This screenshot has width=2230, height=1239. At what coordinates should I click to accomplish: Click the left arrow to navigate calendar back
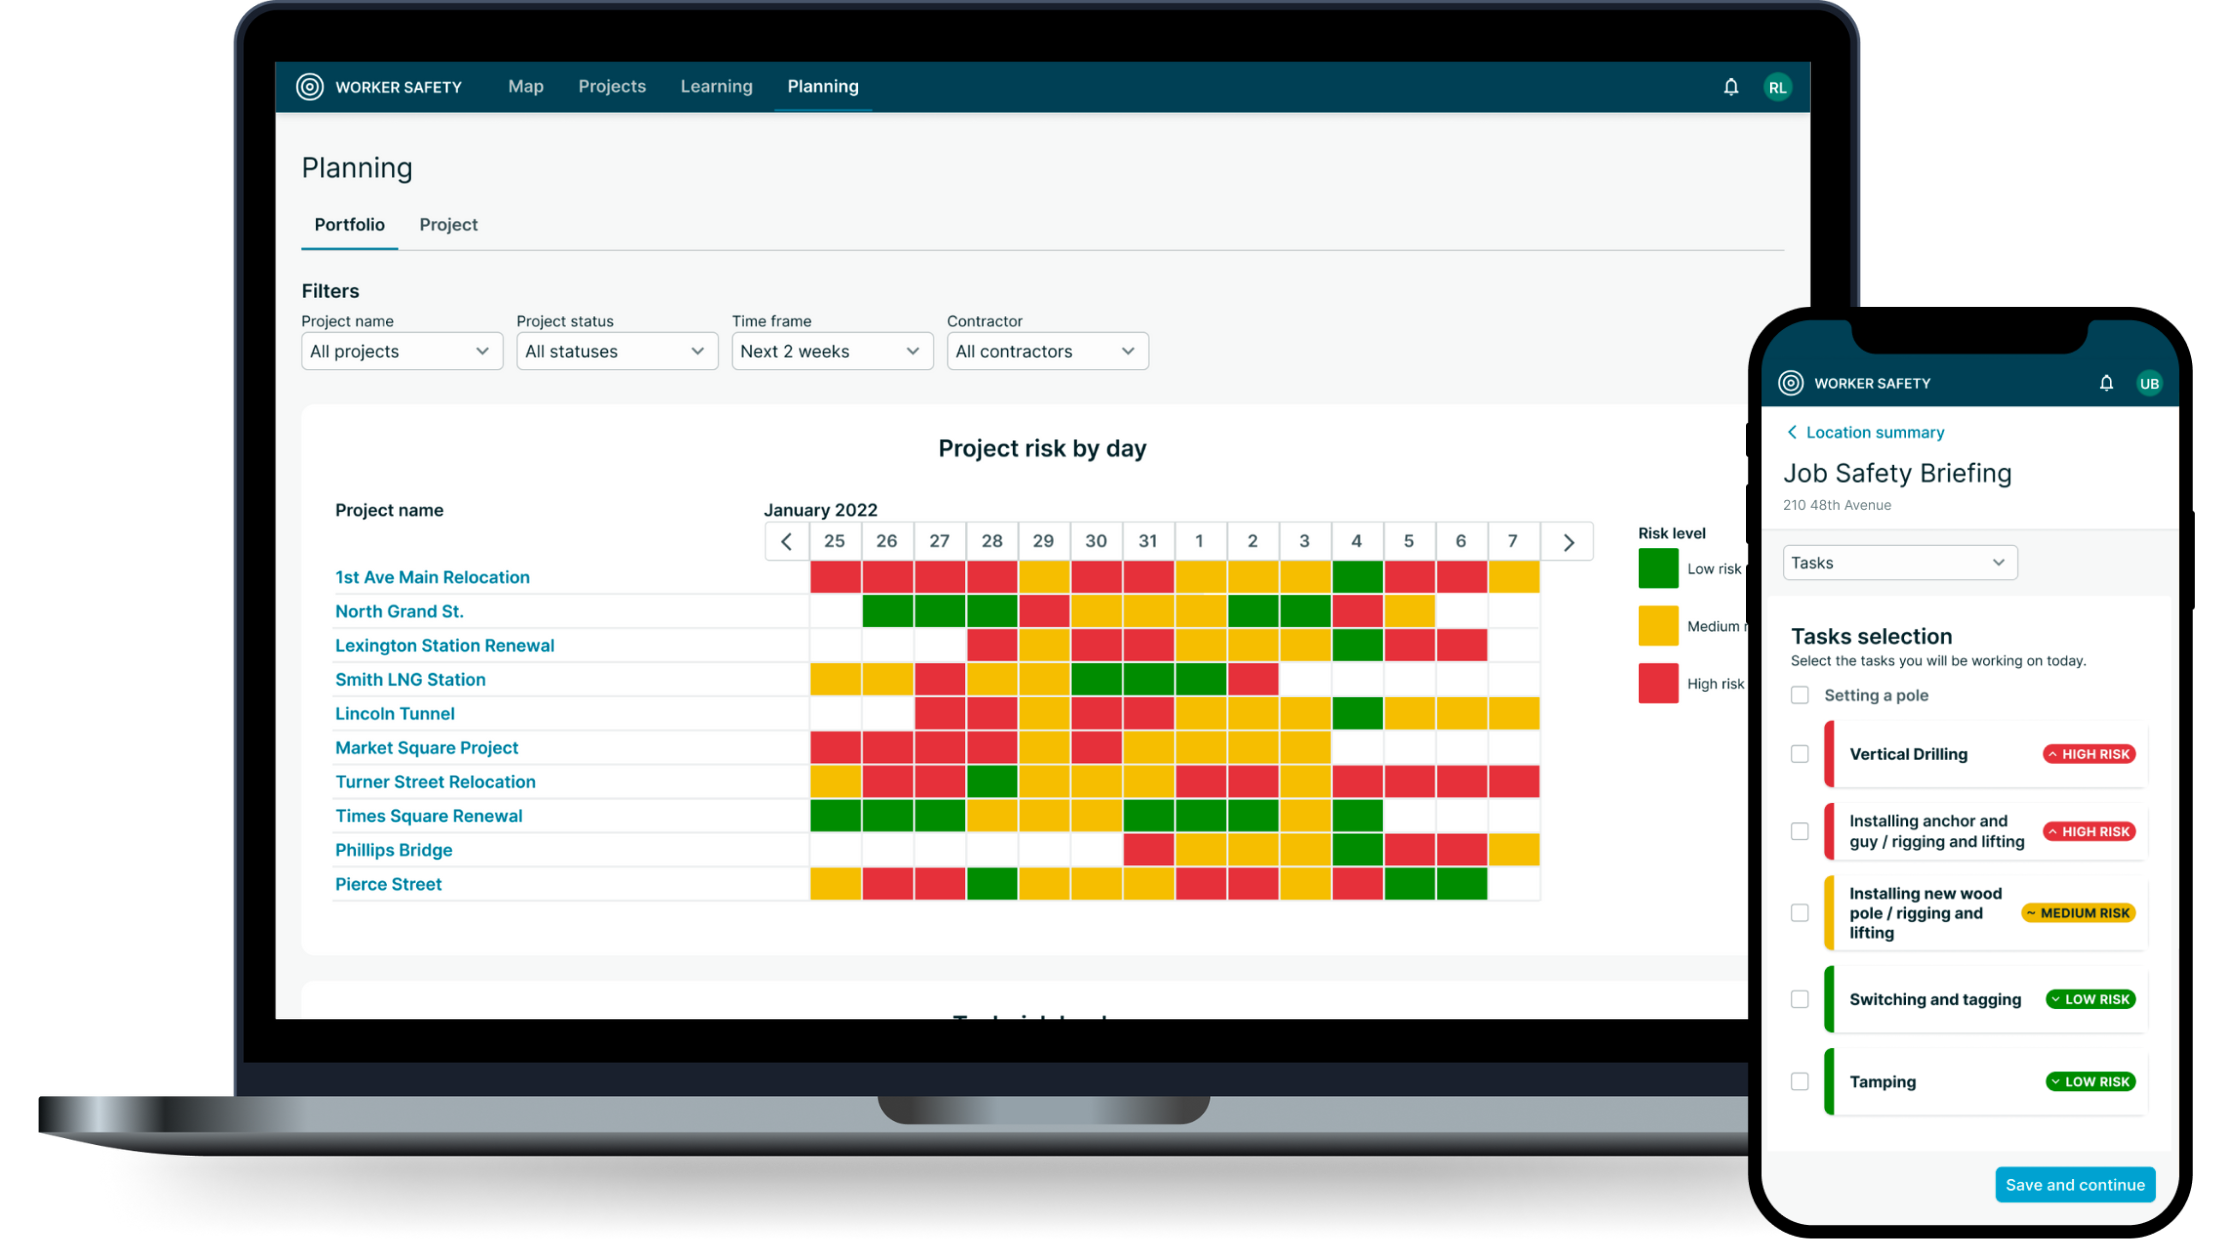787,540
